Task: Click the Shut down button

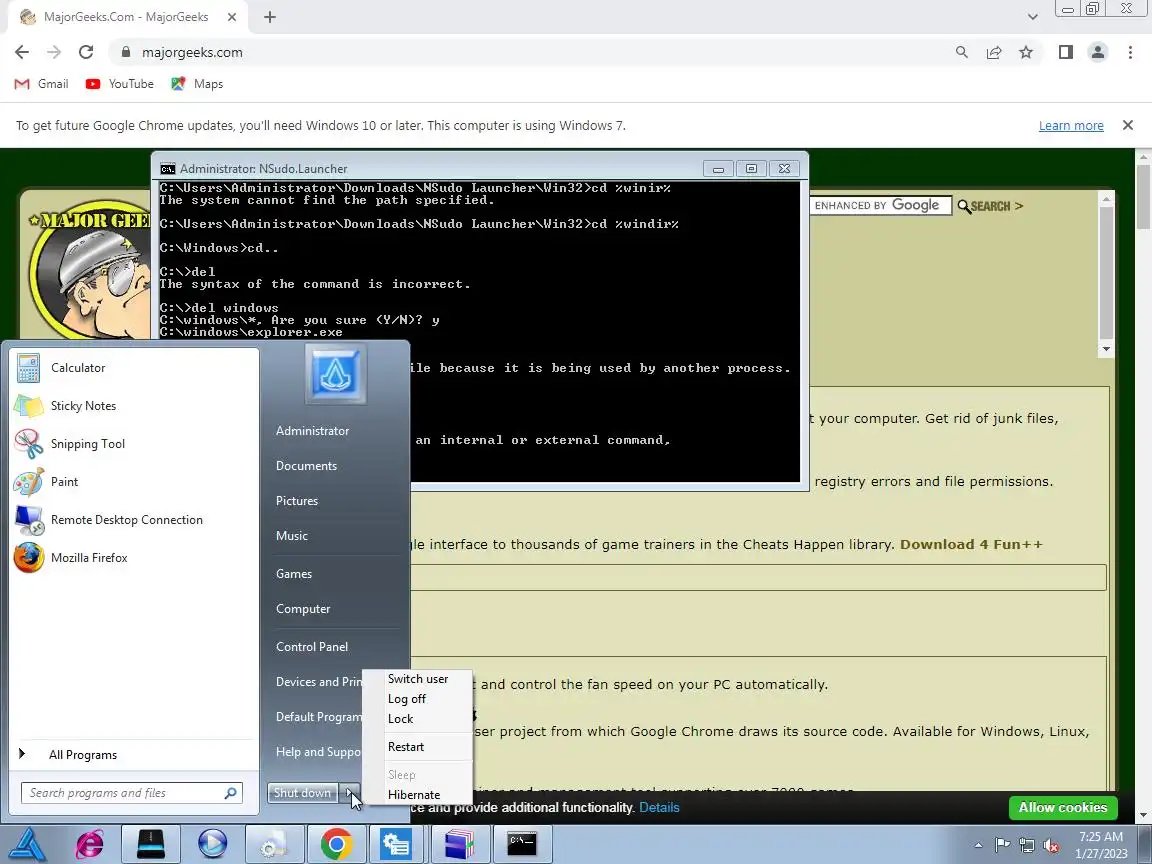Action: pyautogui.click(x=303, y=793)
